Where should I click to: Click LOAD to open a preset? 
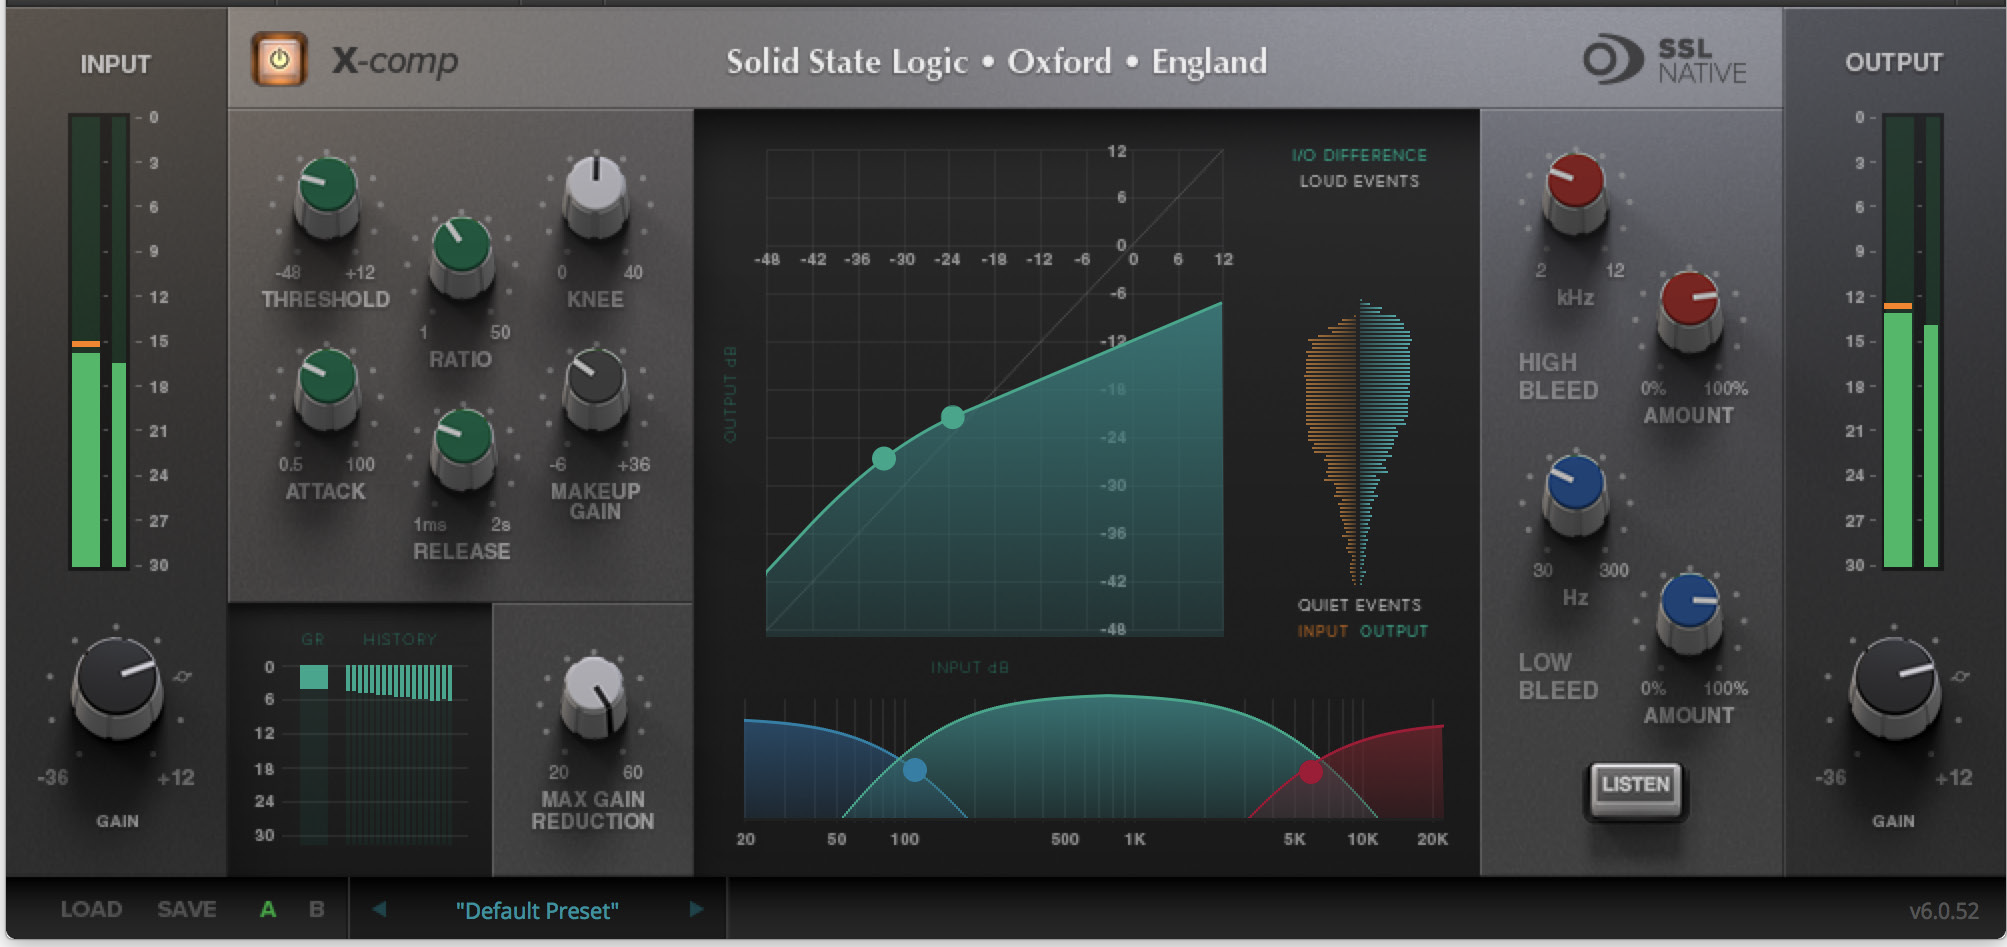pos(91,909)
